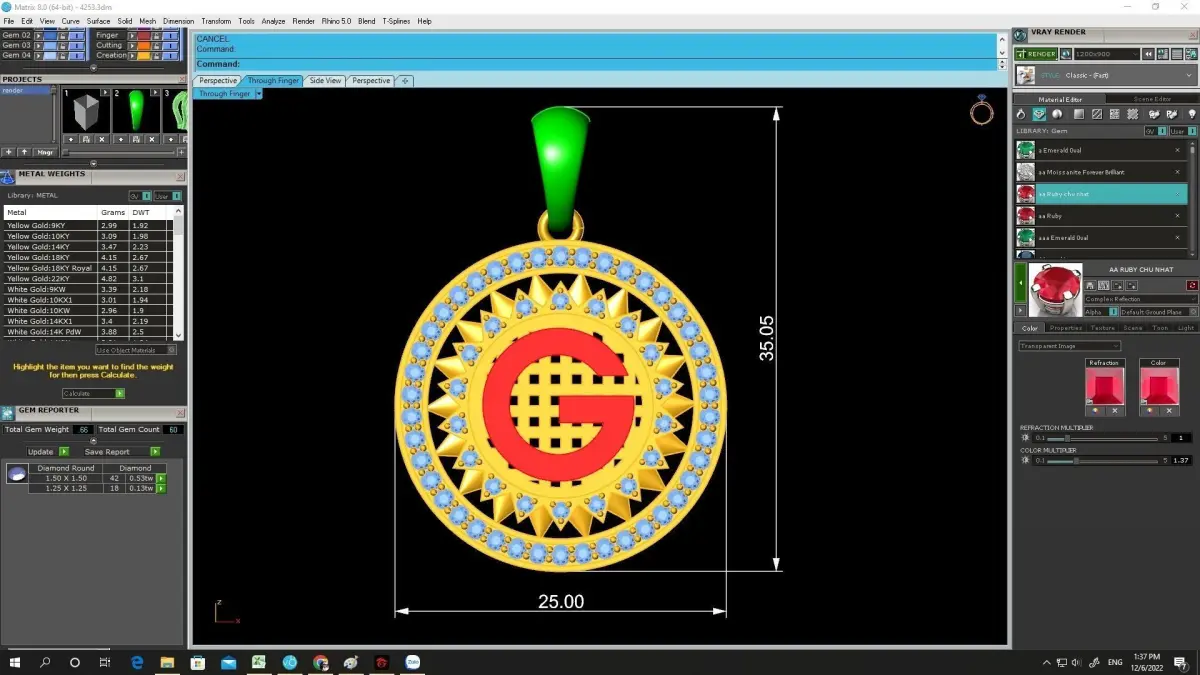Click the save material icon under AA RUBY CHU NHAT
The image size is (1200, 675).
pos(1090,286)
